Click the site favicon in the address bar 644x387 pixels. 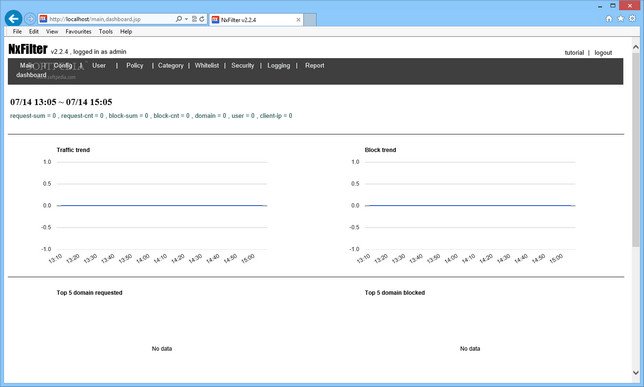tap(43, 19)
